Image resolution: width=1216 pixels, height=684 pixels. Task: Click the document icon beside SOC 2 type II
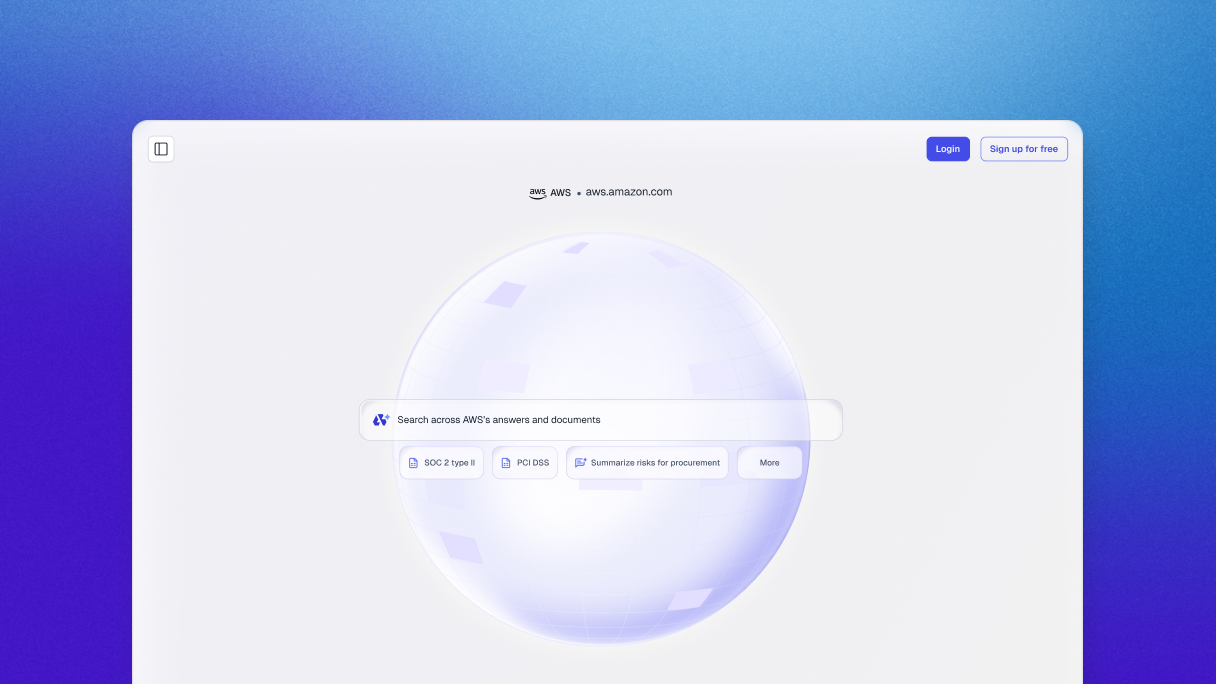click(x=413, y=463)
